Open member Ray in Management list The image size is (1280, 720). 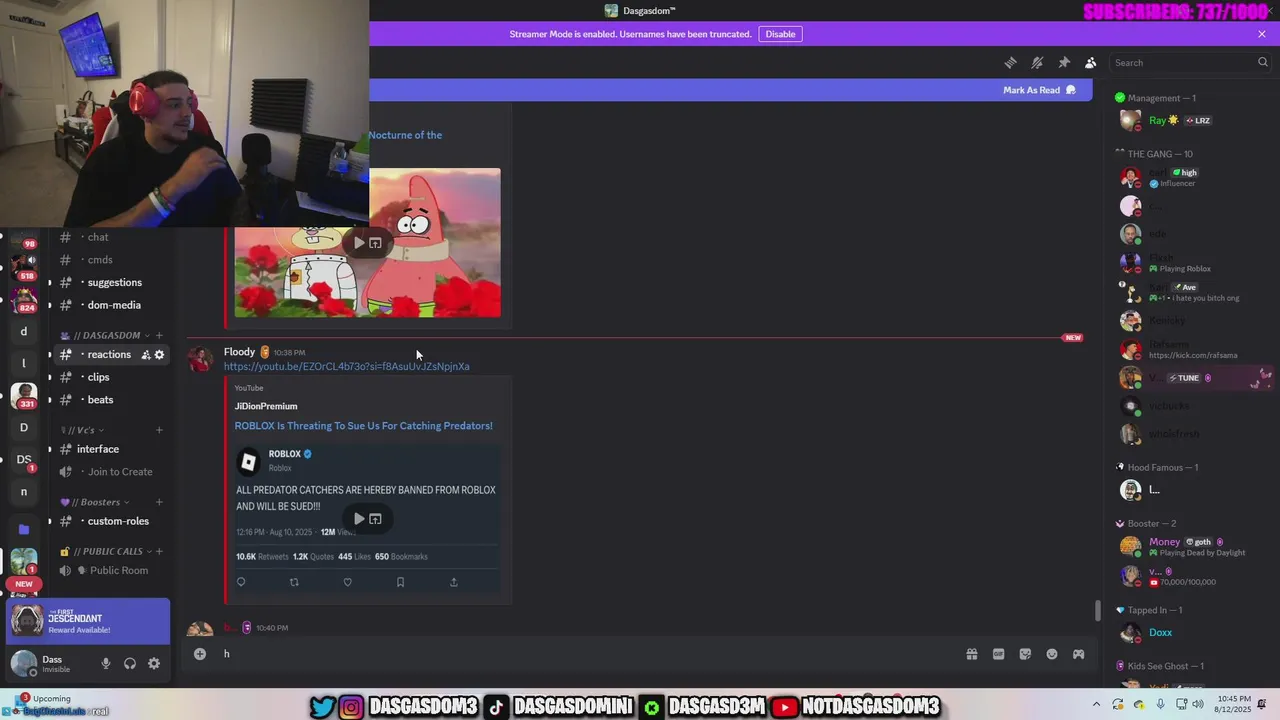click(1190, 120)
